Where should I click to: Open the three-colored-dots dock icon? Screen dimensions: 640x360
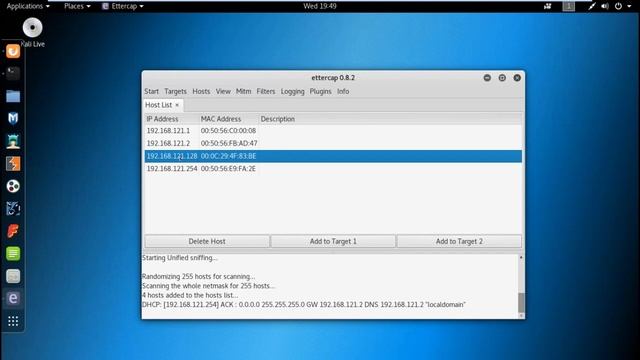[13, 186]
